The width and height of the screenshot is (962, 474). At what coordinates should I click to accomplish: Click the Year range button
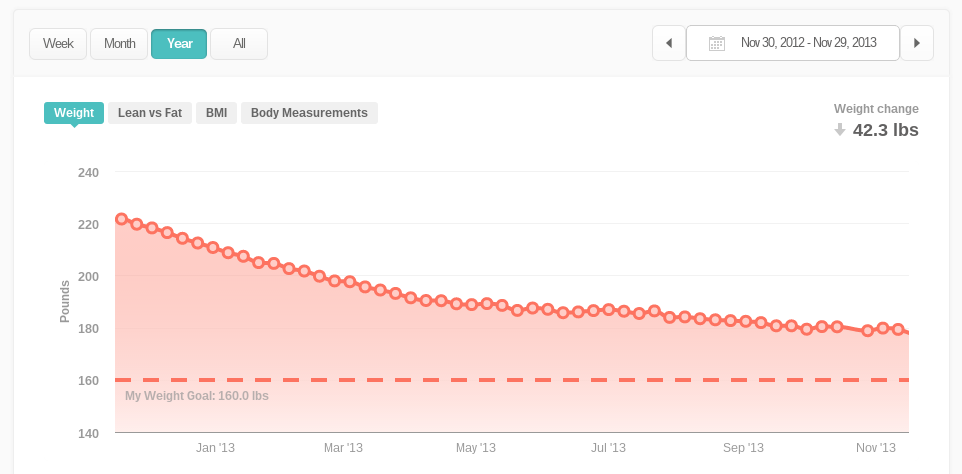pyautogui.click(x=179, y=44)
